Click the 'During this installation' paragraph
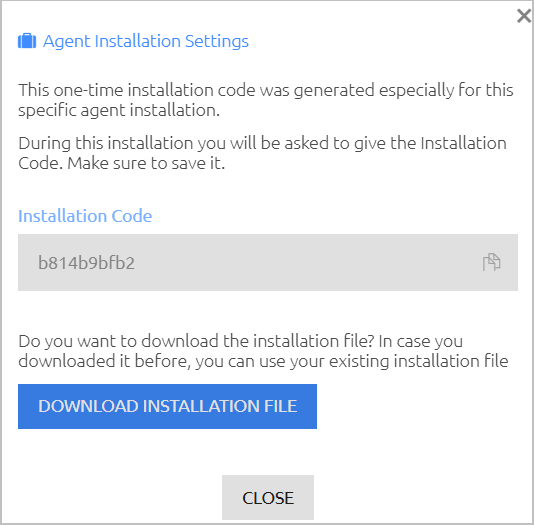 (x=262, y=153)
